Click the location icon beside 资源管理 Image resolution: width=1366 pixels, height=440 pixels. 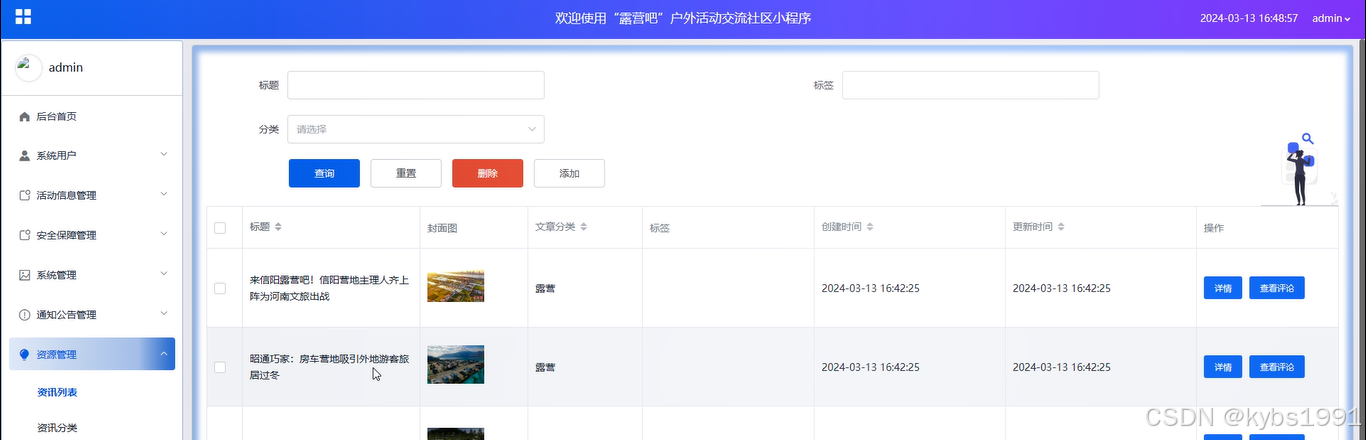click(25, 354)
